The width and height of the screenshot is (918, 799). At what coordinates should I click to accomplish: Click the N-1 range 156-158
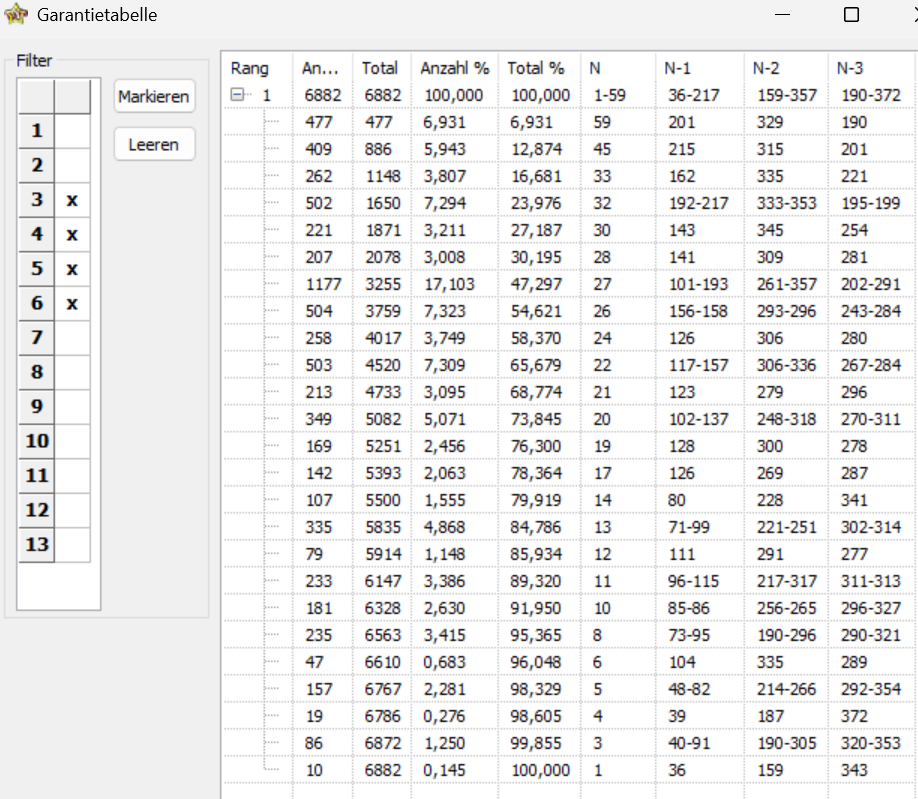[698, 311]
